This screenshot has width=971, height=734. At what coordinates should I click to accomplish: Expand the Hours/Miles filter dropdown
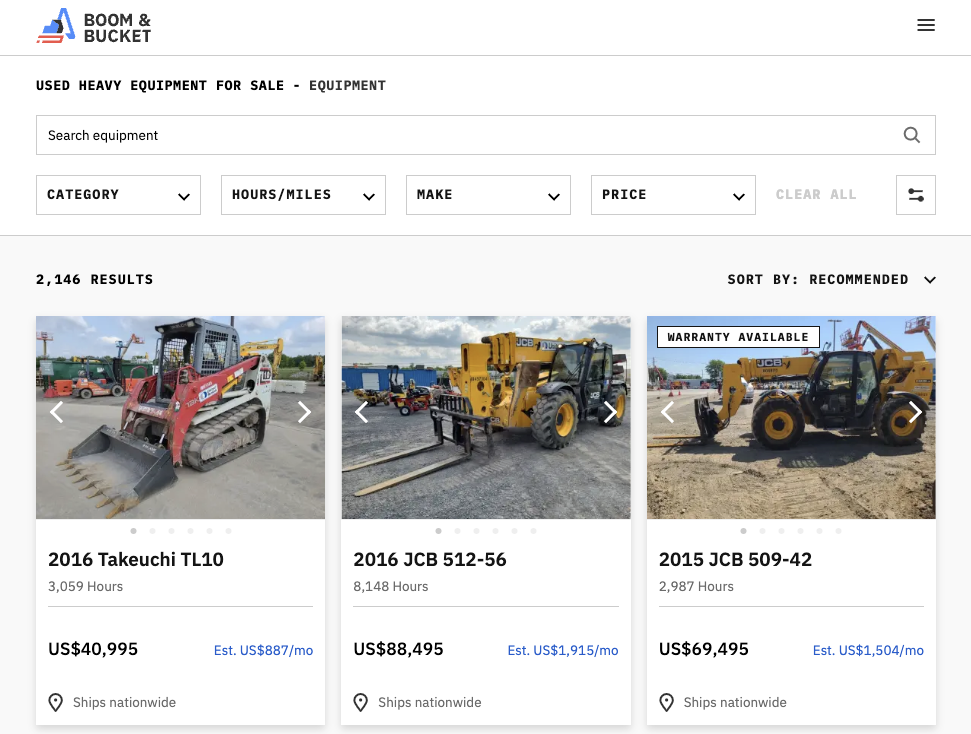pyautogui.click(x=303, y=195)
